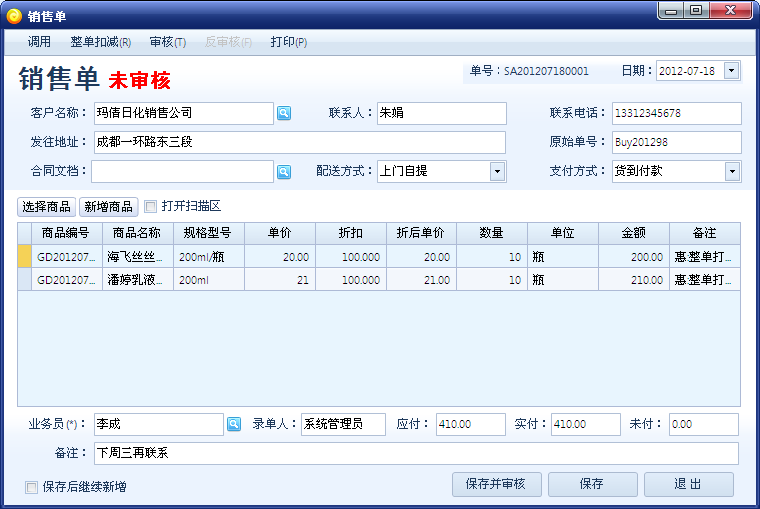Minimize the 销售单 window

click(x=671, y=11)
